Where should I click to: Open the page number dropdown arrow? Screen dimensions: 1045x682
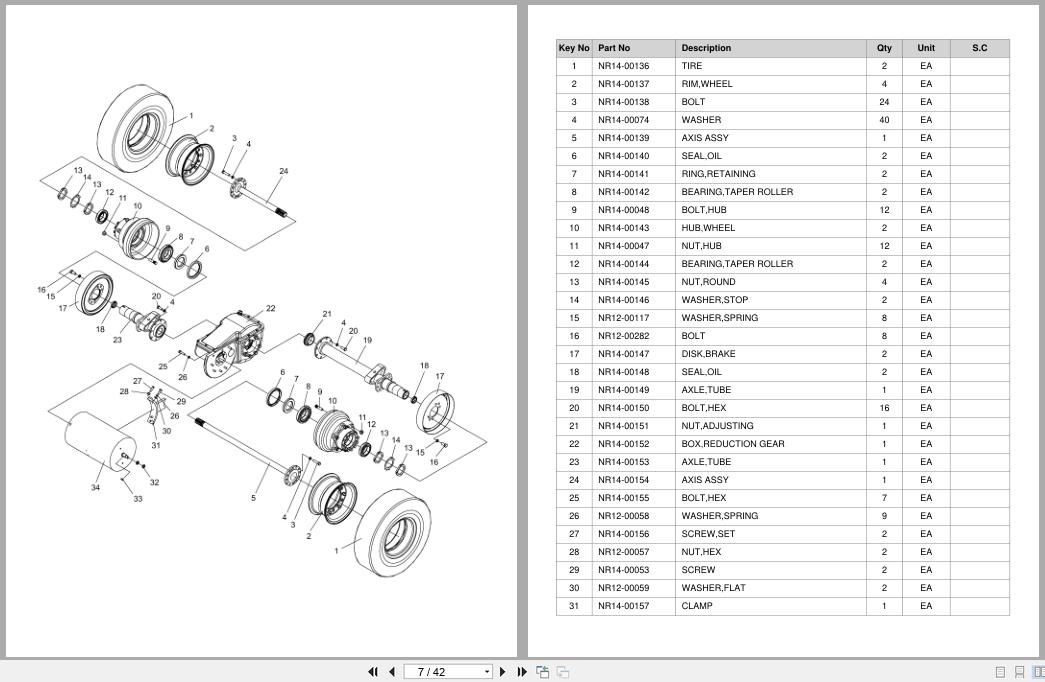pyautogui.click(x=487, y=672)
